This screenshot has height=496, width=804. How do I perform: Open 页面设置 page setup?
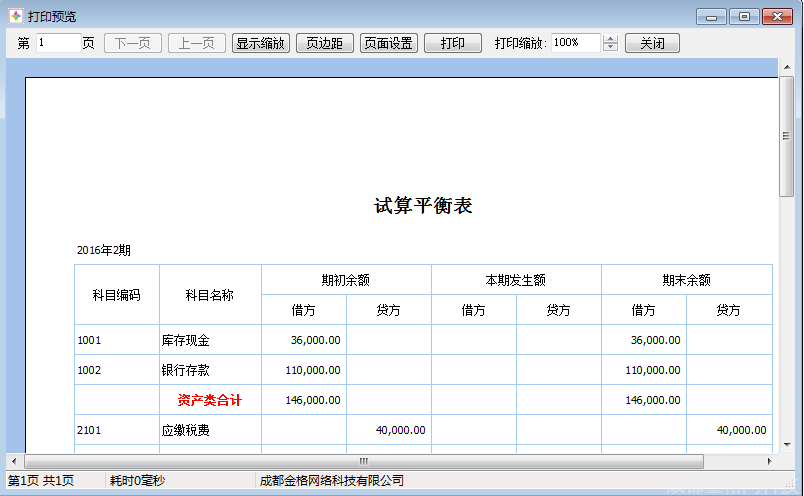pos(388,43)
